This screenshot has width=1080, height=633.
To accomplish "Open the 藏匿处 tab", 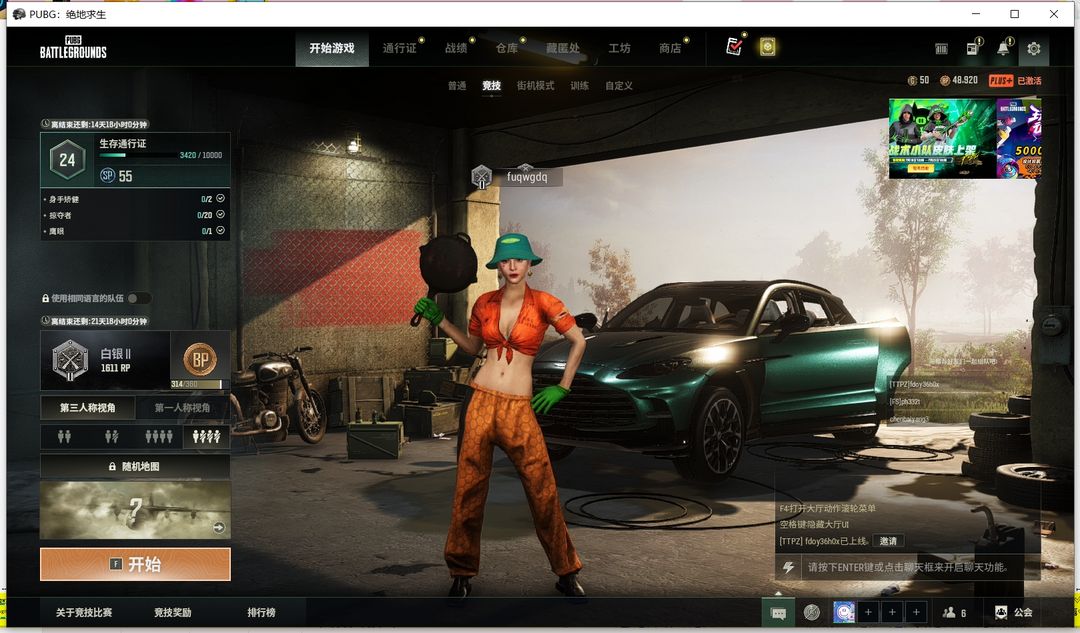I will [563, 48].
